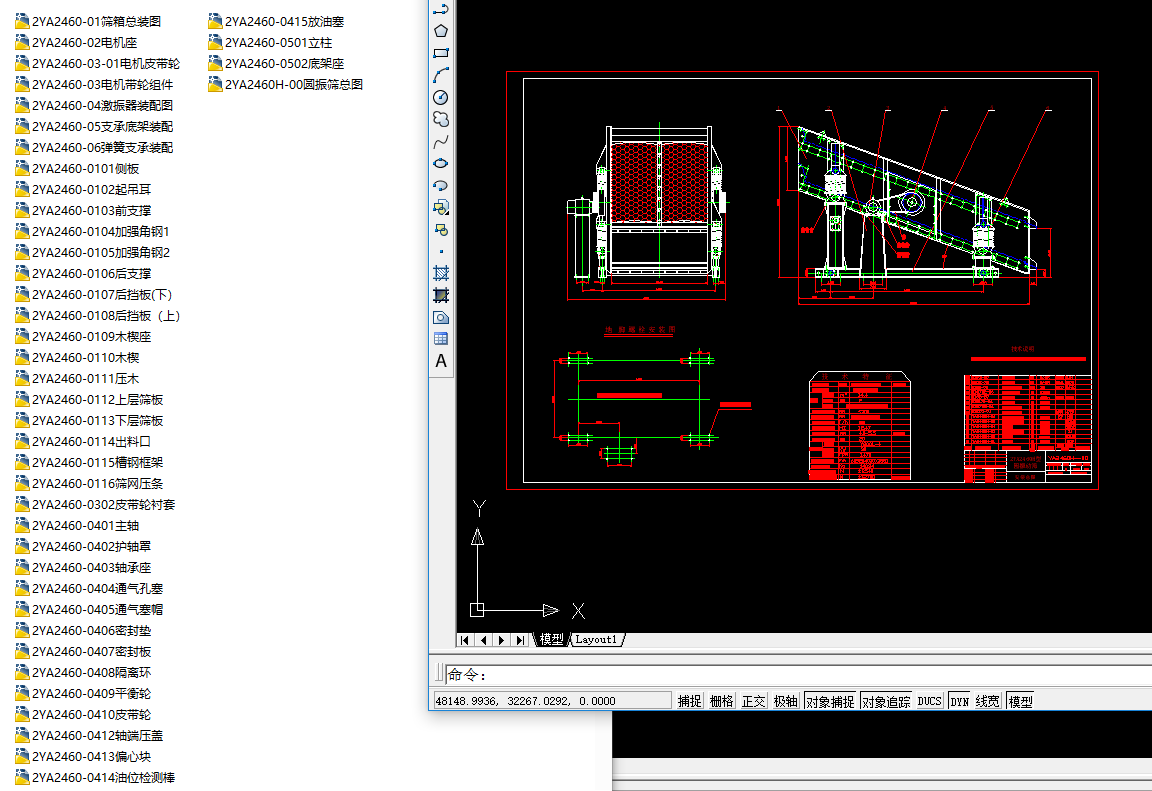Click the Table insert tool

(441, 339)
